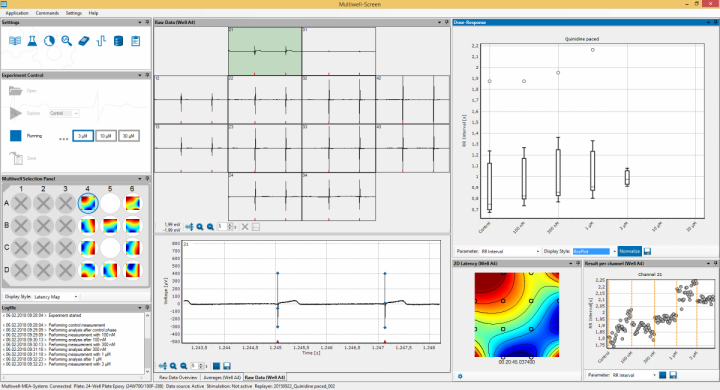Zoom in on the raw data grid
Image resolution: width=720 pixels, height=390 pixels.
[x=200, y=226]
